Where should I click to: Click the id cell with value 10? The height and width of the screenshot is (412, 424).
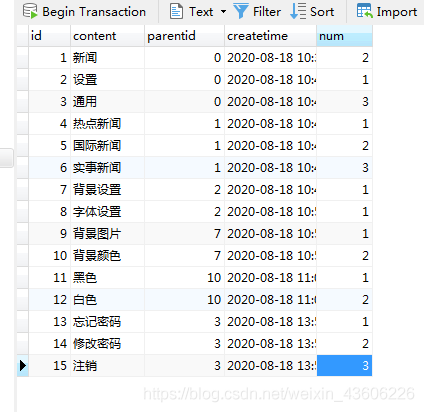[x=49, y=256]
